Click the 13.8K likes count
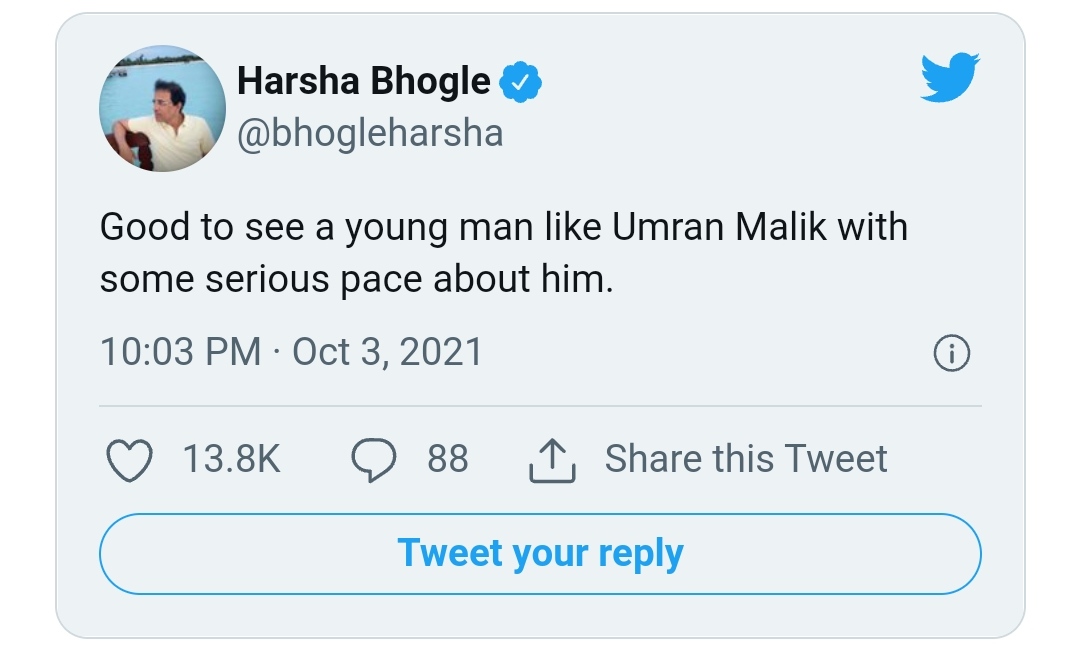The image size is (1080, 660). pyautogui.click(x=231, y=459)
